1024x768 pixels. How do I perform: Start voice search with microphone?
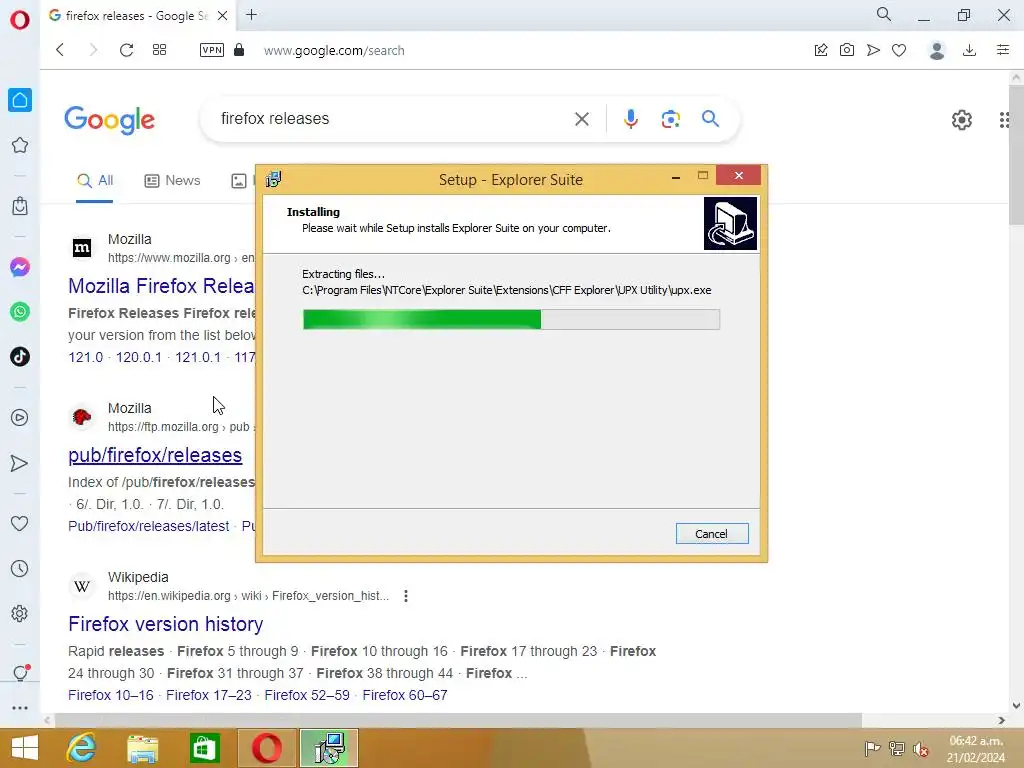630,119
